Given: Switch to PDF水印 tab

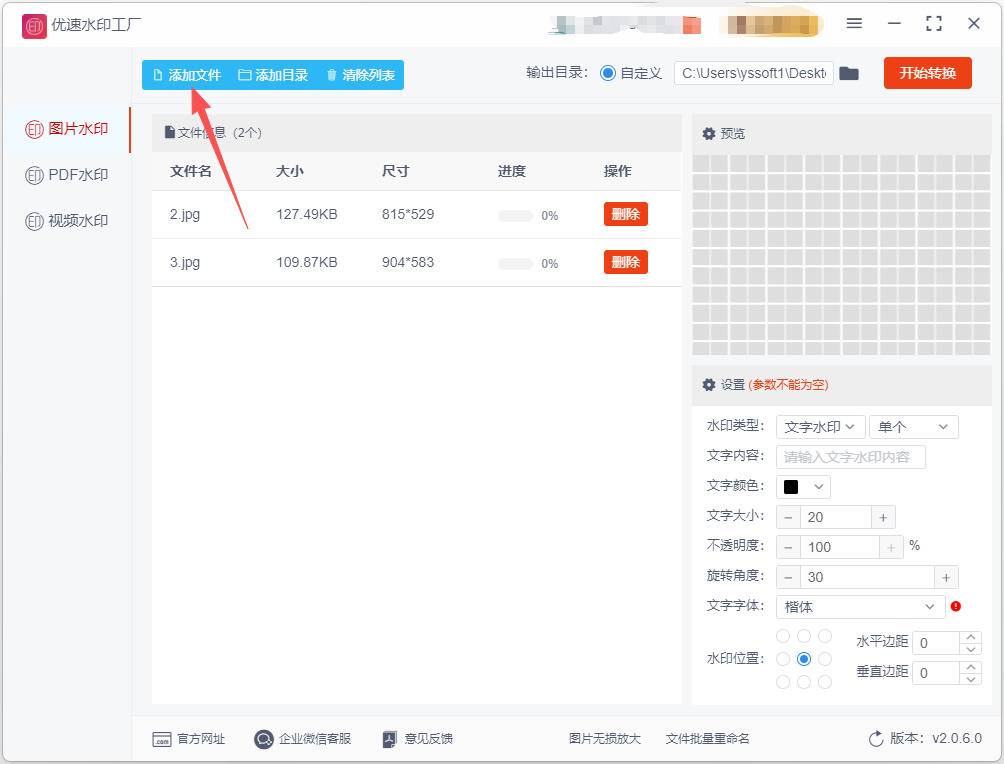Looking at the screenshot, I should (x=67, y=175).
